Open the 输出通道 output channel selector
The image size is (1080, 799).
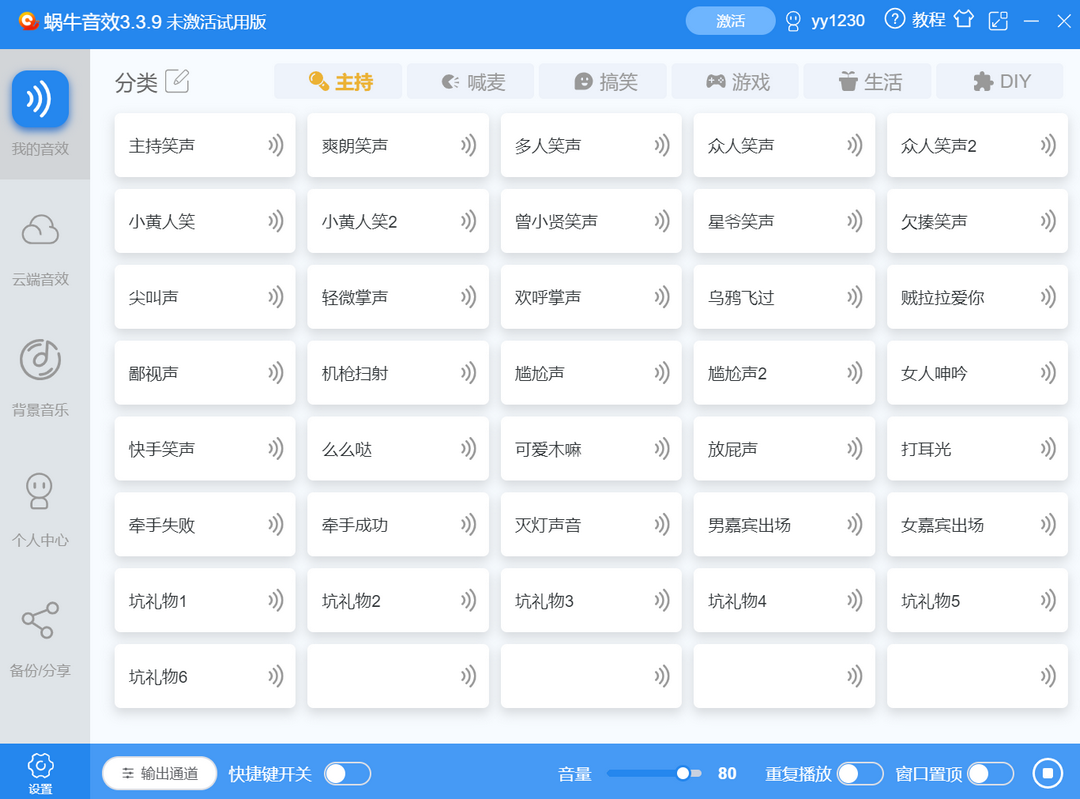pyautogui.click(x=159, y=773)
